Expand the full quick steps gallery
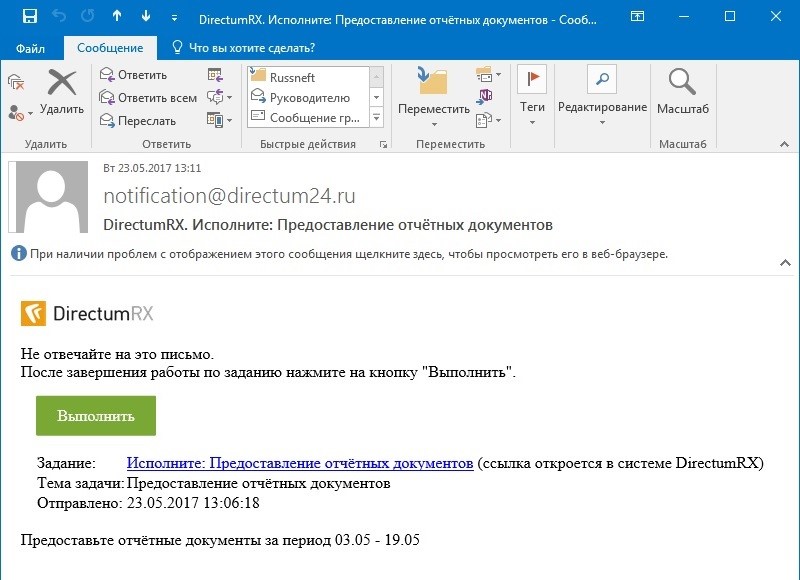 pyautogui.click(x=377, y=117)
